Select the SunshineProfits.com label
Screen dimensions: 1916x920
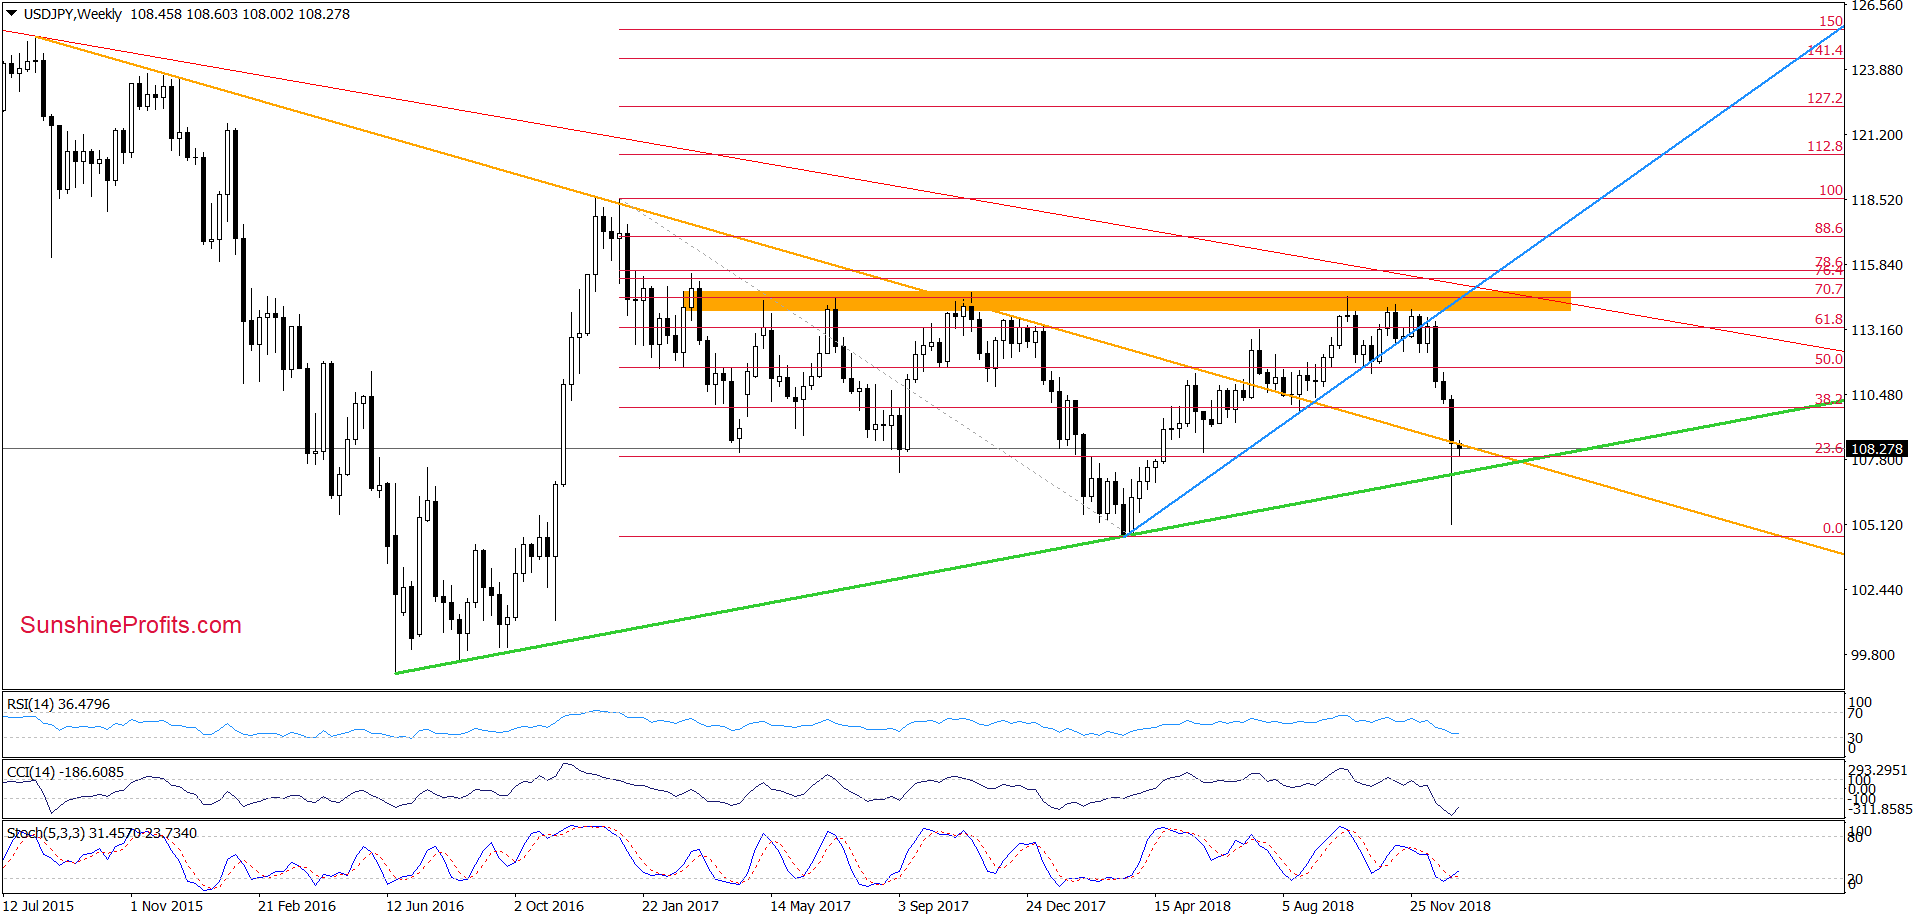(x=131, y=625)
